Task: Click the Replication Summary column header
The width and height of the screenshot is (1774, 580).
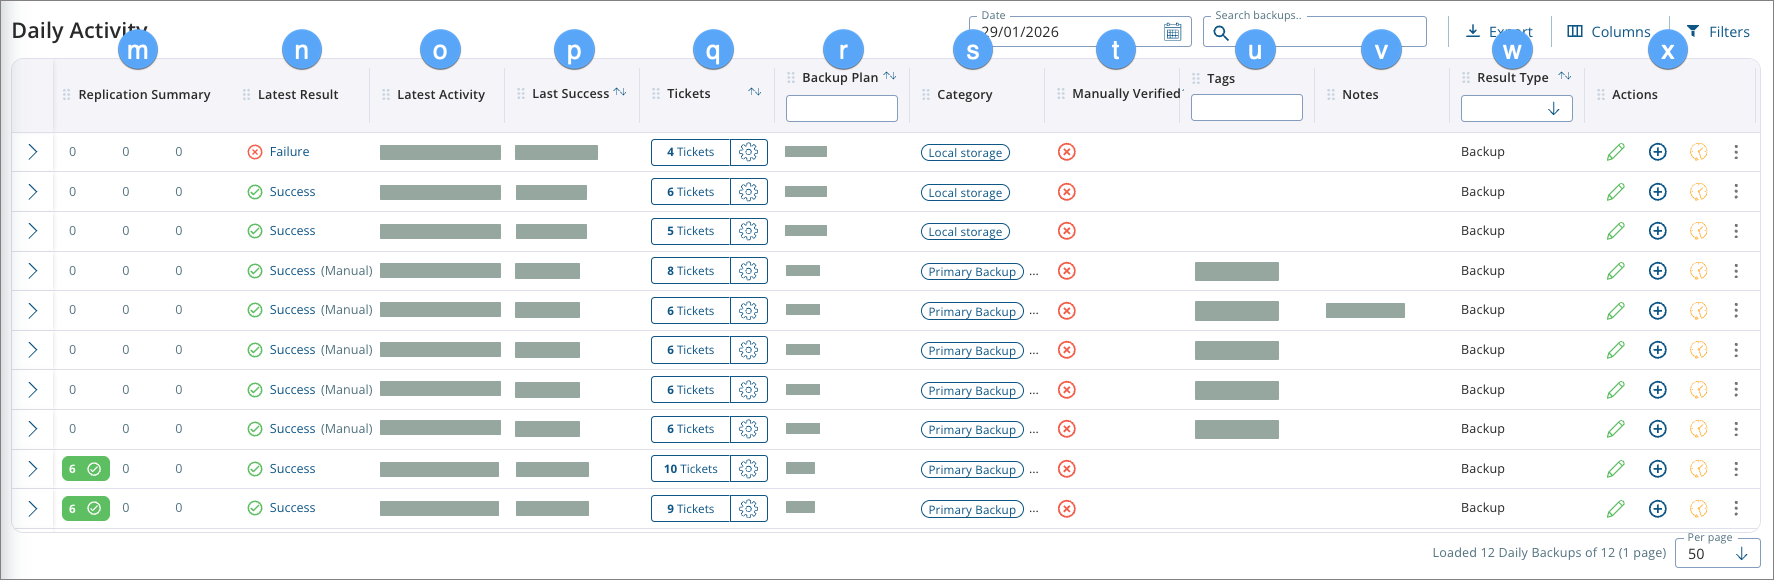Action: click(x=144, y=95)
